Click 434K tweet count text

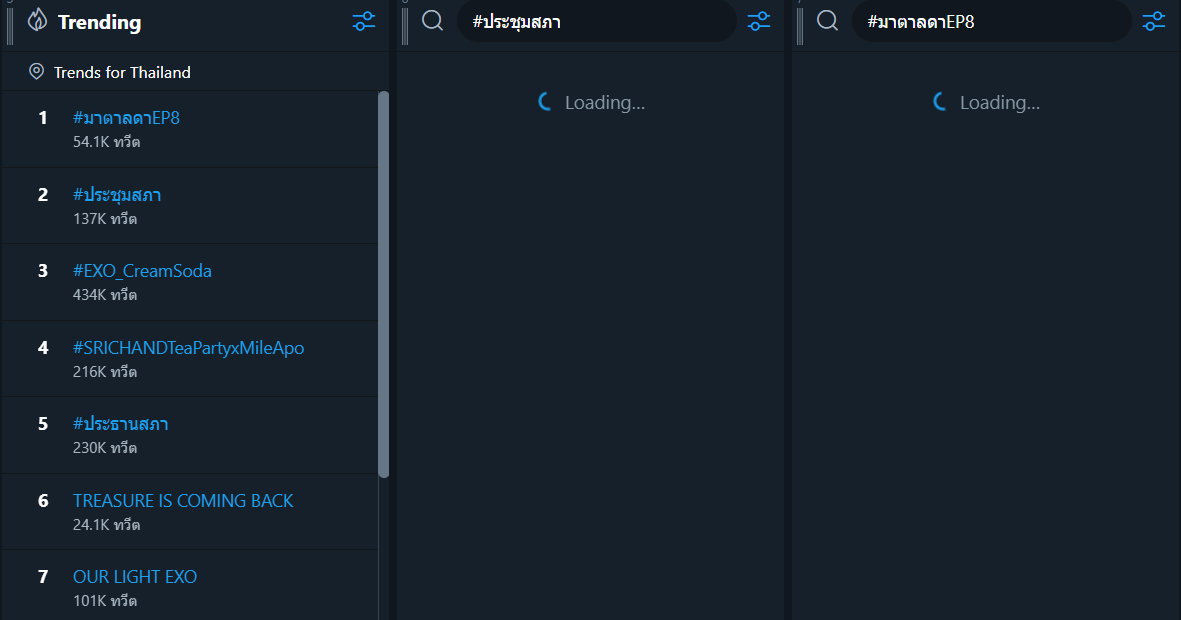click(105, 295)
